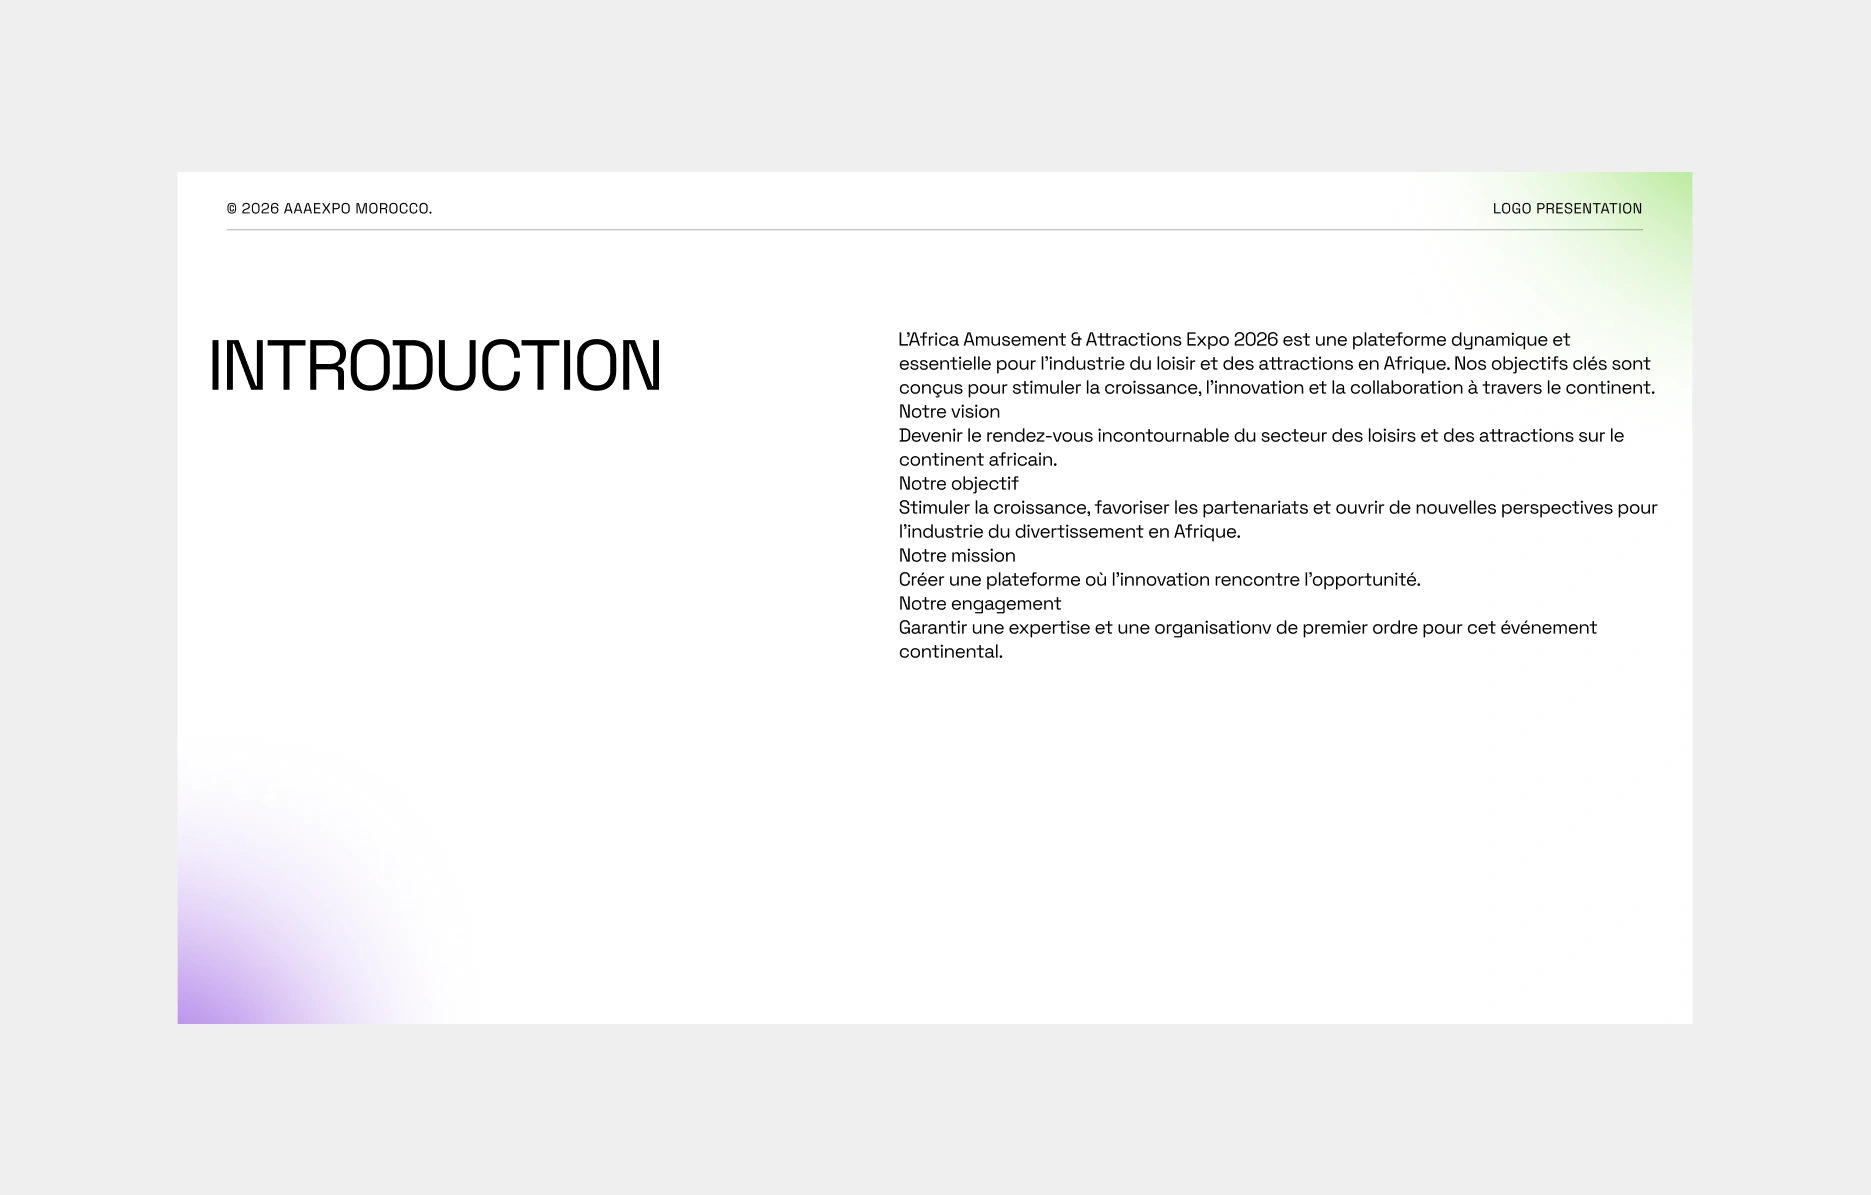Screen dimensions: 1871x1195
Task: Select the "LOGO PRESENTATION" header label
Action: pos(1567,209)
